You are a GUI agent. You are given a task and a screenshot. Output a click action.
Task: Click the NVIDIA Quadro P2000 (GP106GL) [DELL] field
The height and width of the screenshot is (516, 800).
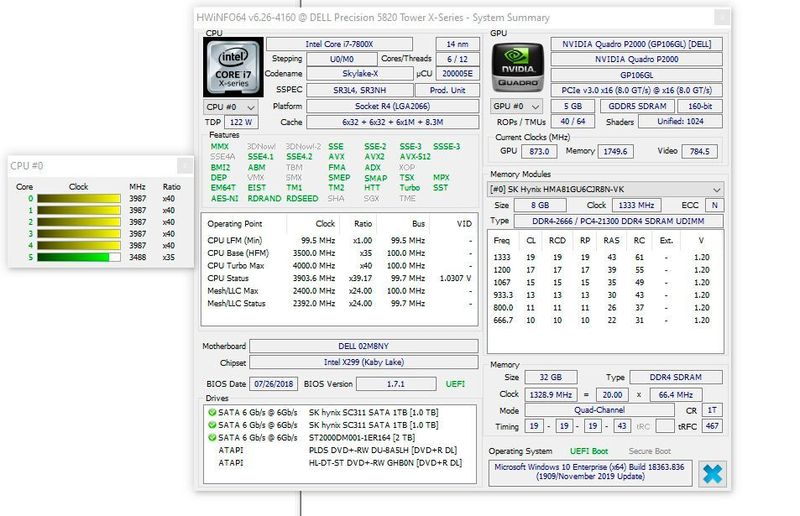636,44
